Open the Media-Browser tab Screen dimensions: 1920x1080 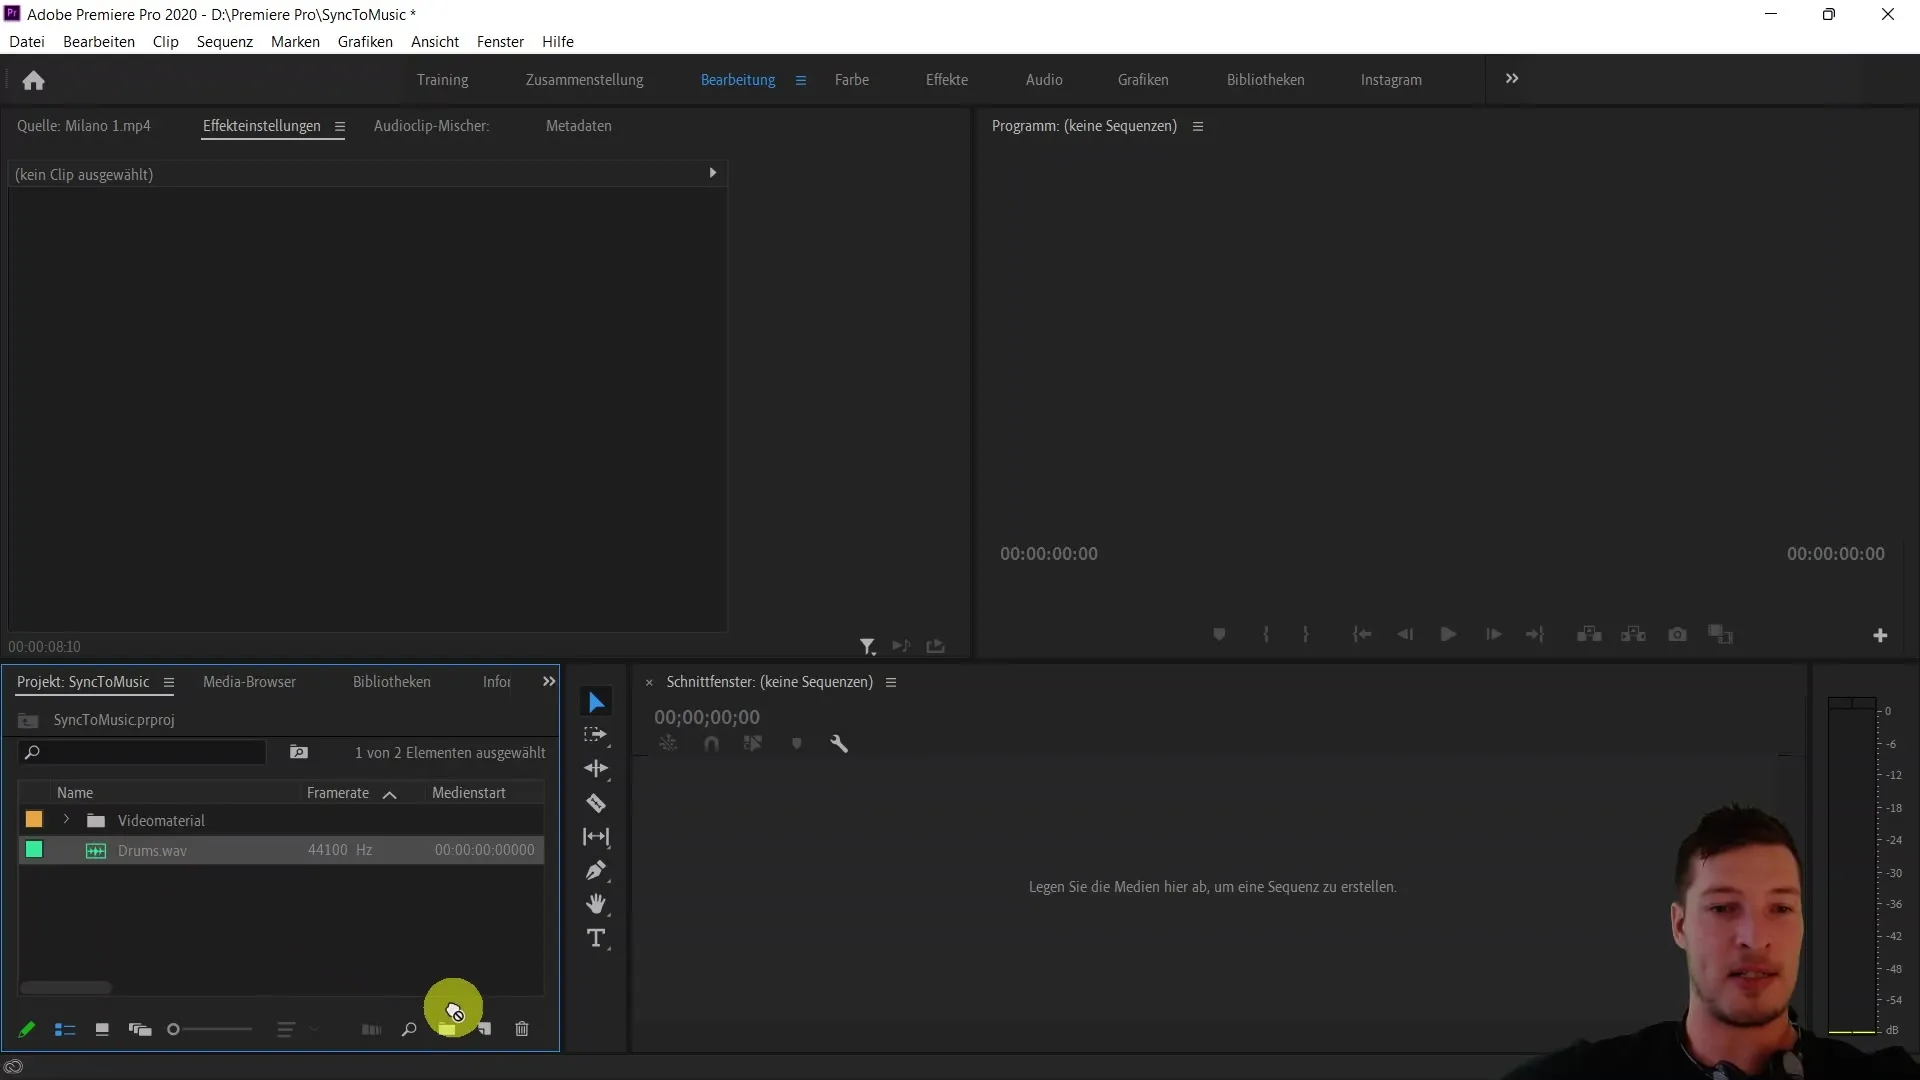tap(249, 682)
